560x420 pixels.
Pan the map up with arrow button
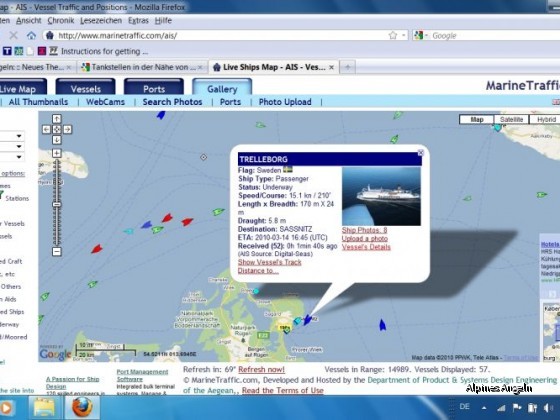coord(57,119)
